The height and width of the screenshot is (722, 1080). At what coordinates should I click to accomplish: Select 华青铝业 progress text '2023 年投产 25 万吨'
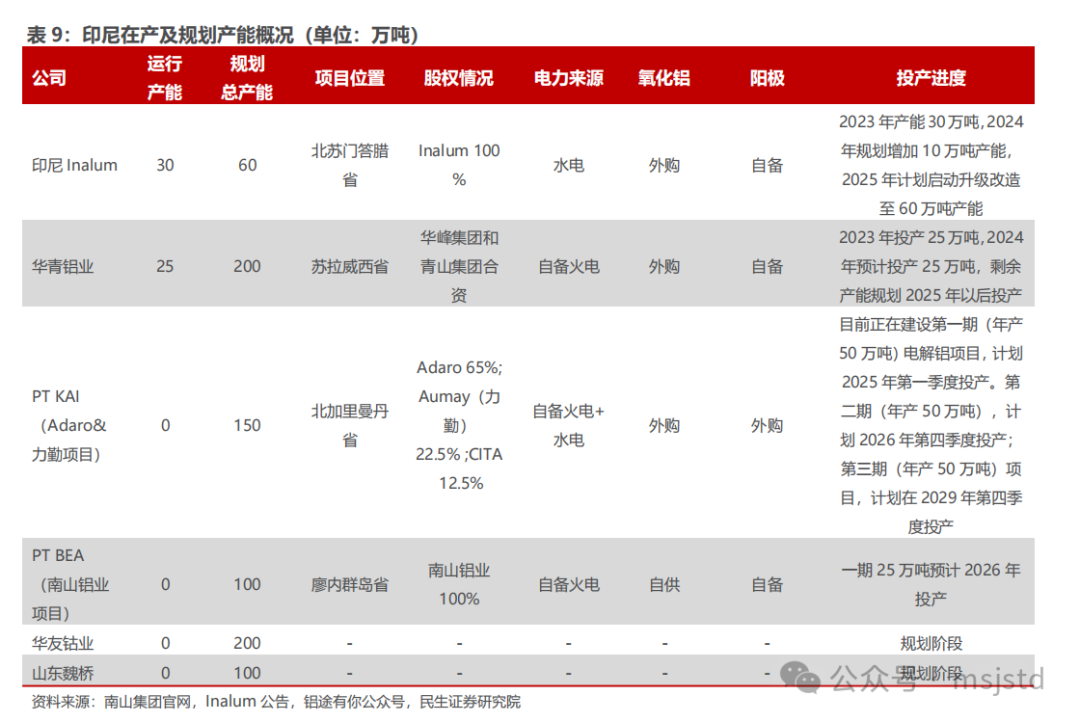[x=909, y=238]
